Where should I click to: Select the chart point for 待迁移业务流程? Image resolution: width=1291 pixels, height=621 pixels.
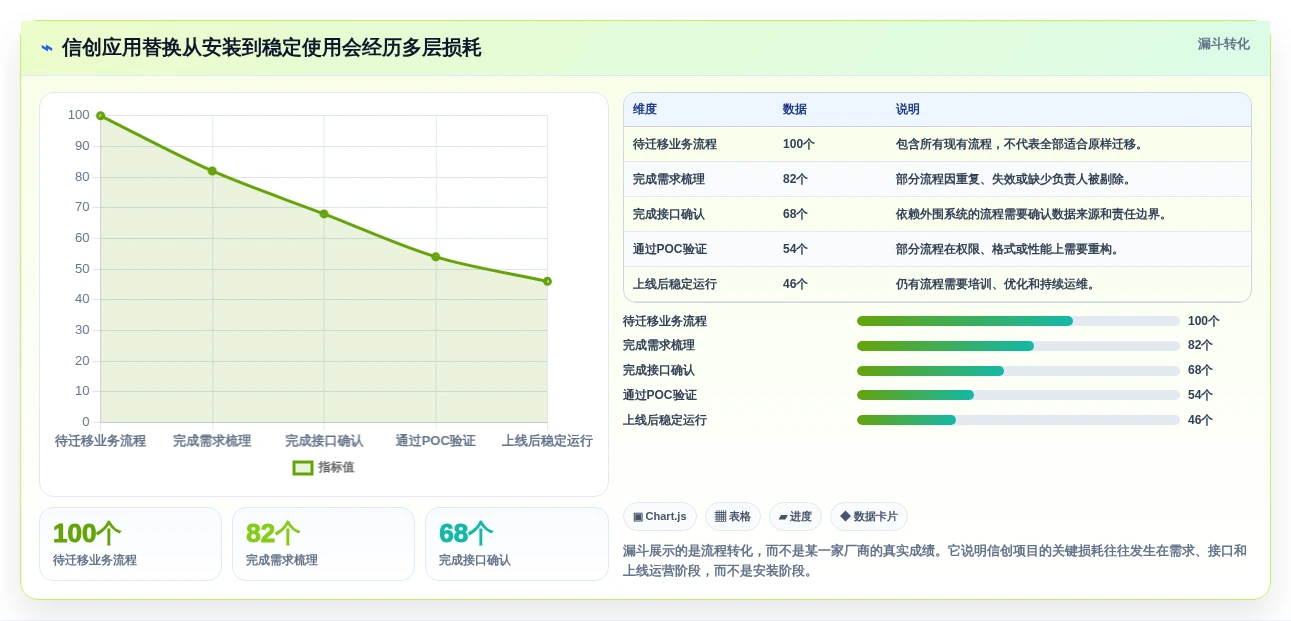pyautogui.click(x=100, y=116)
